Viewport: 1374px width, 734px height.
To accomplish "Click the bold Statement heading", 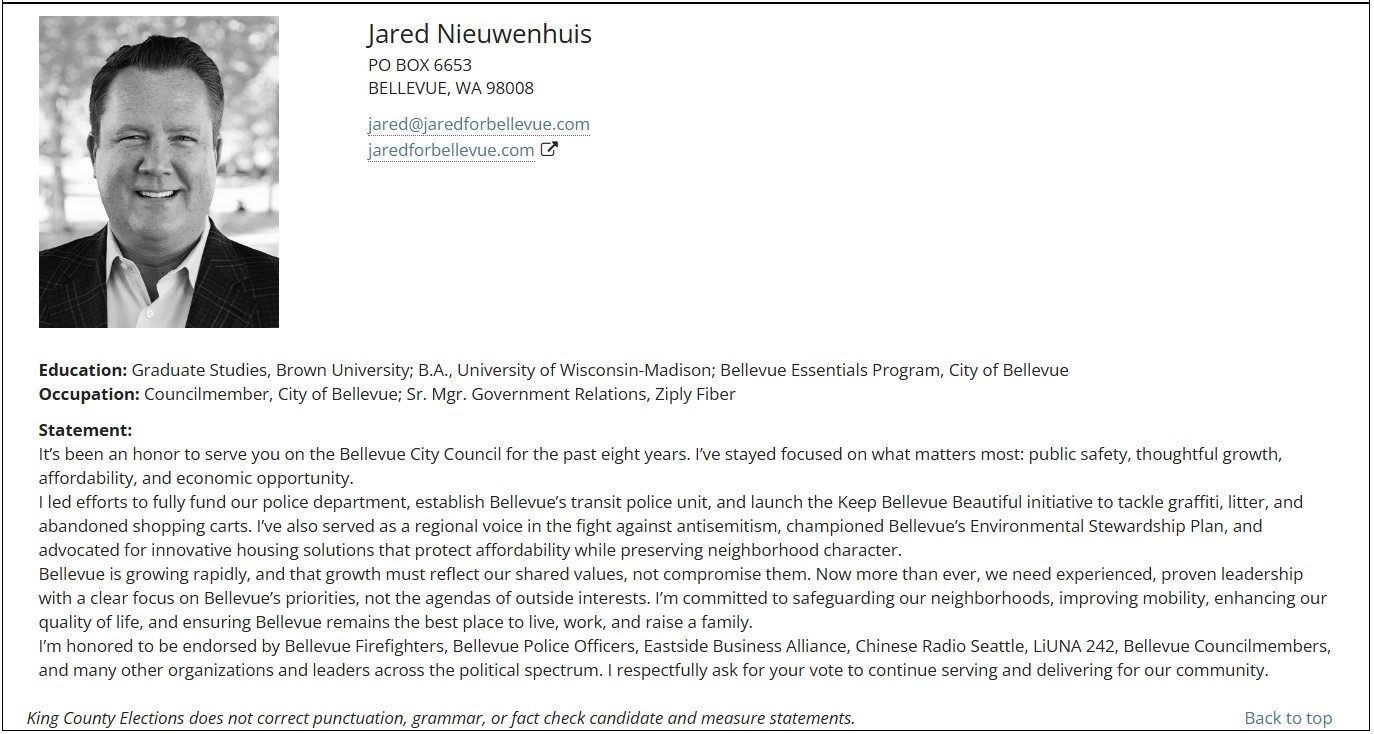I will [x=85, y=430].
